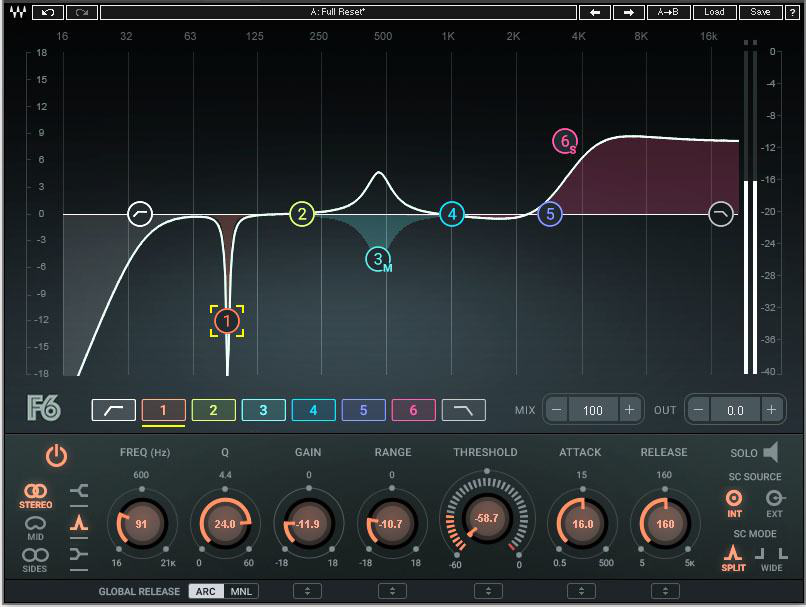
Task: Set sidechain mode to SPLIT
Action: (734, 558)
